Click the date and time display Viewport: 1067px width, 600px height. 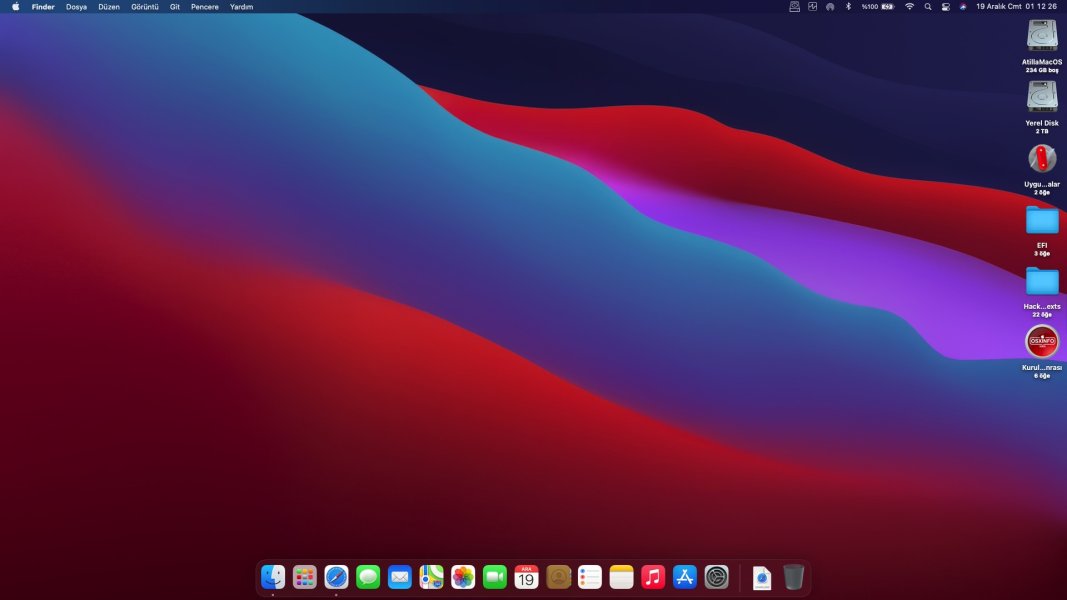coord(1016,7)
